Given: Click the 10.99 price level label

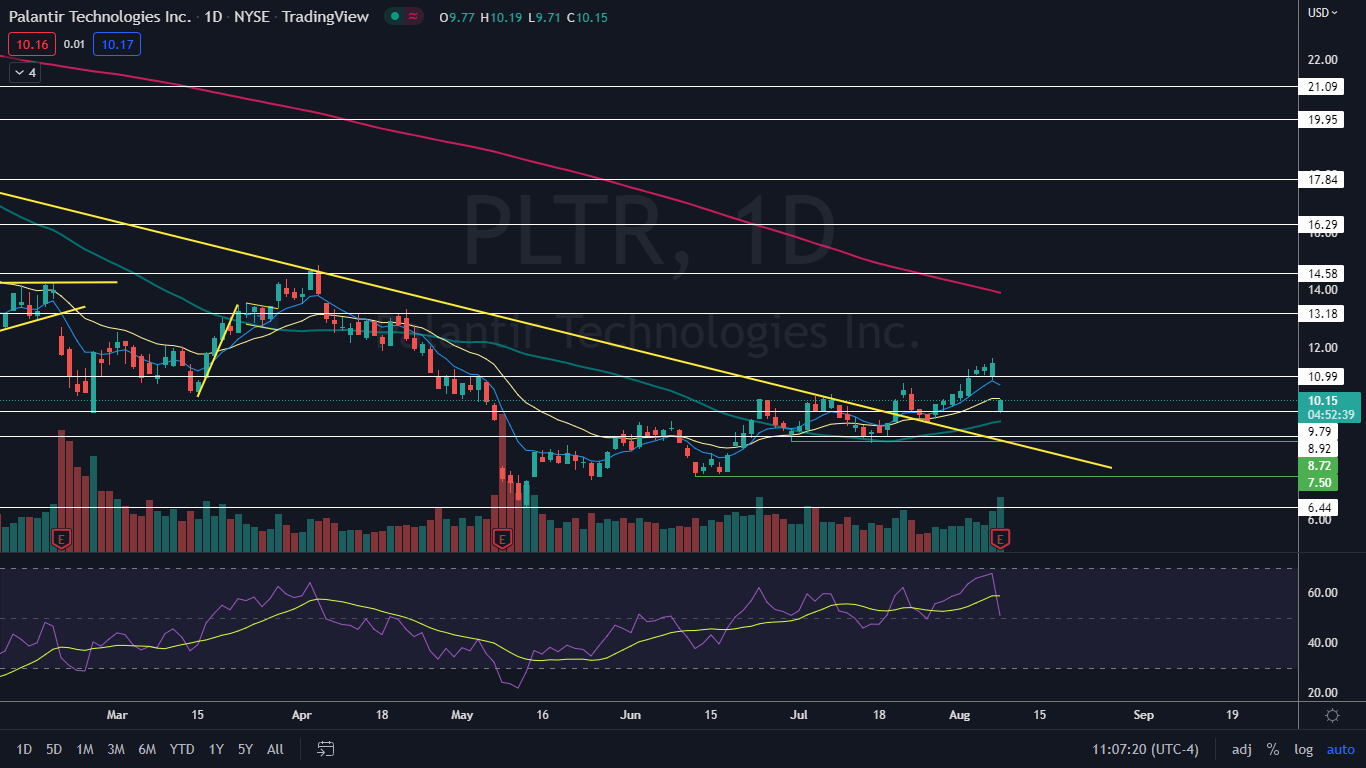Looking at the screenshot, I should (1323, 377).
